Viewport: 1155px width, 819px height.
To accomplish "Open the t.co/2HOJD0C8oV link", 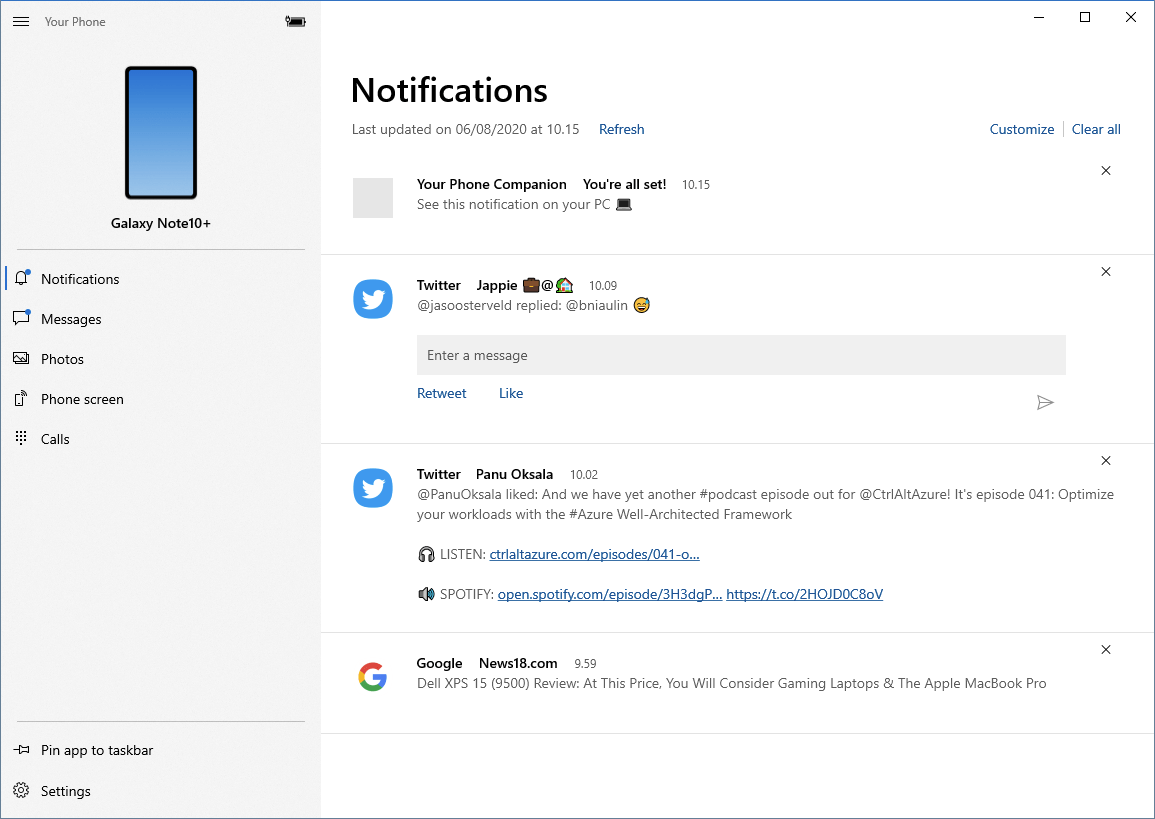I will pyautogui.click(x=804, y=594).
